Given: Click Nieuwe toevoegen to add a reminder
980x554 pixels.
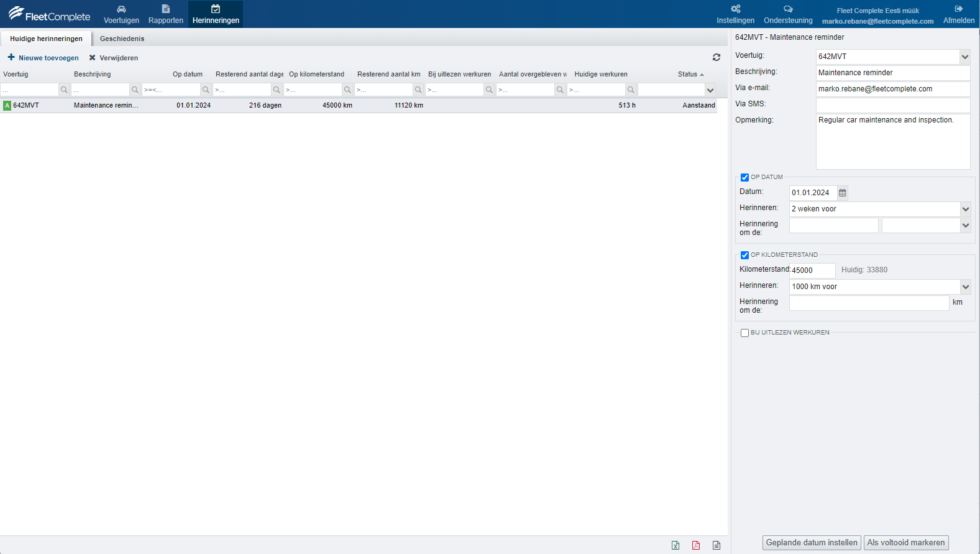Looking at the screenshot, I should (x=43, y=58).
